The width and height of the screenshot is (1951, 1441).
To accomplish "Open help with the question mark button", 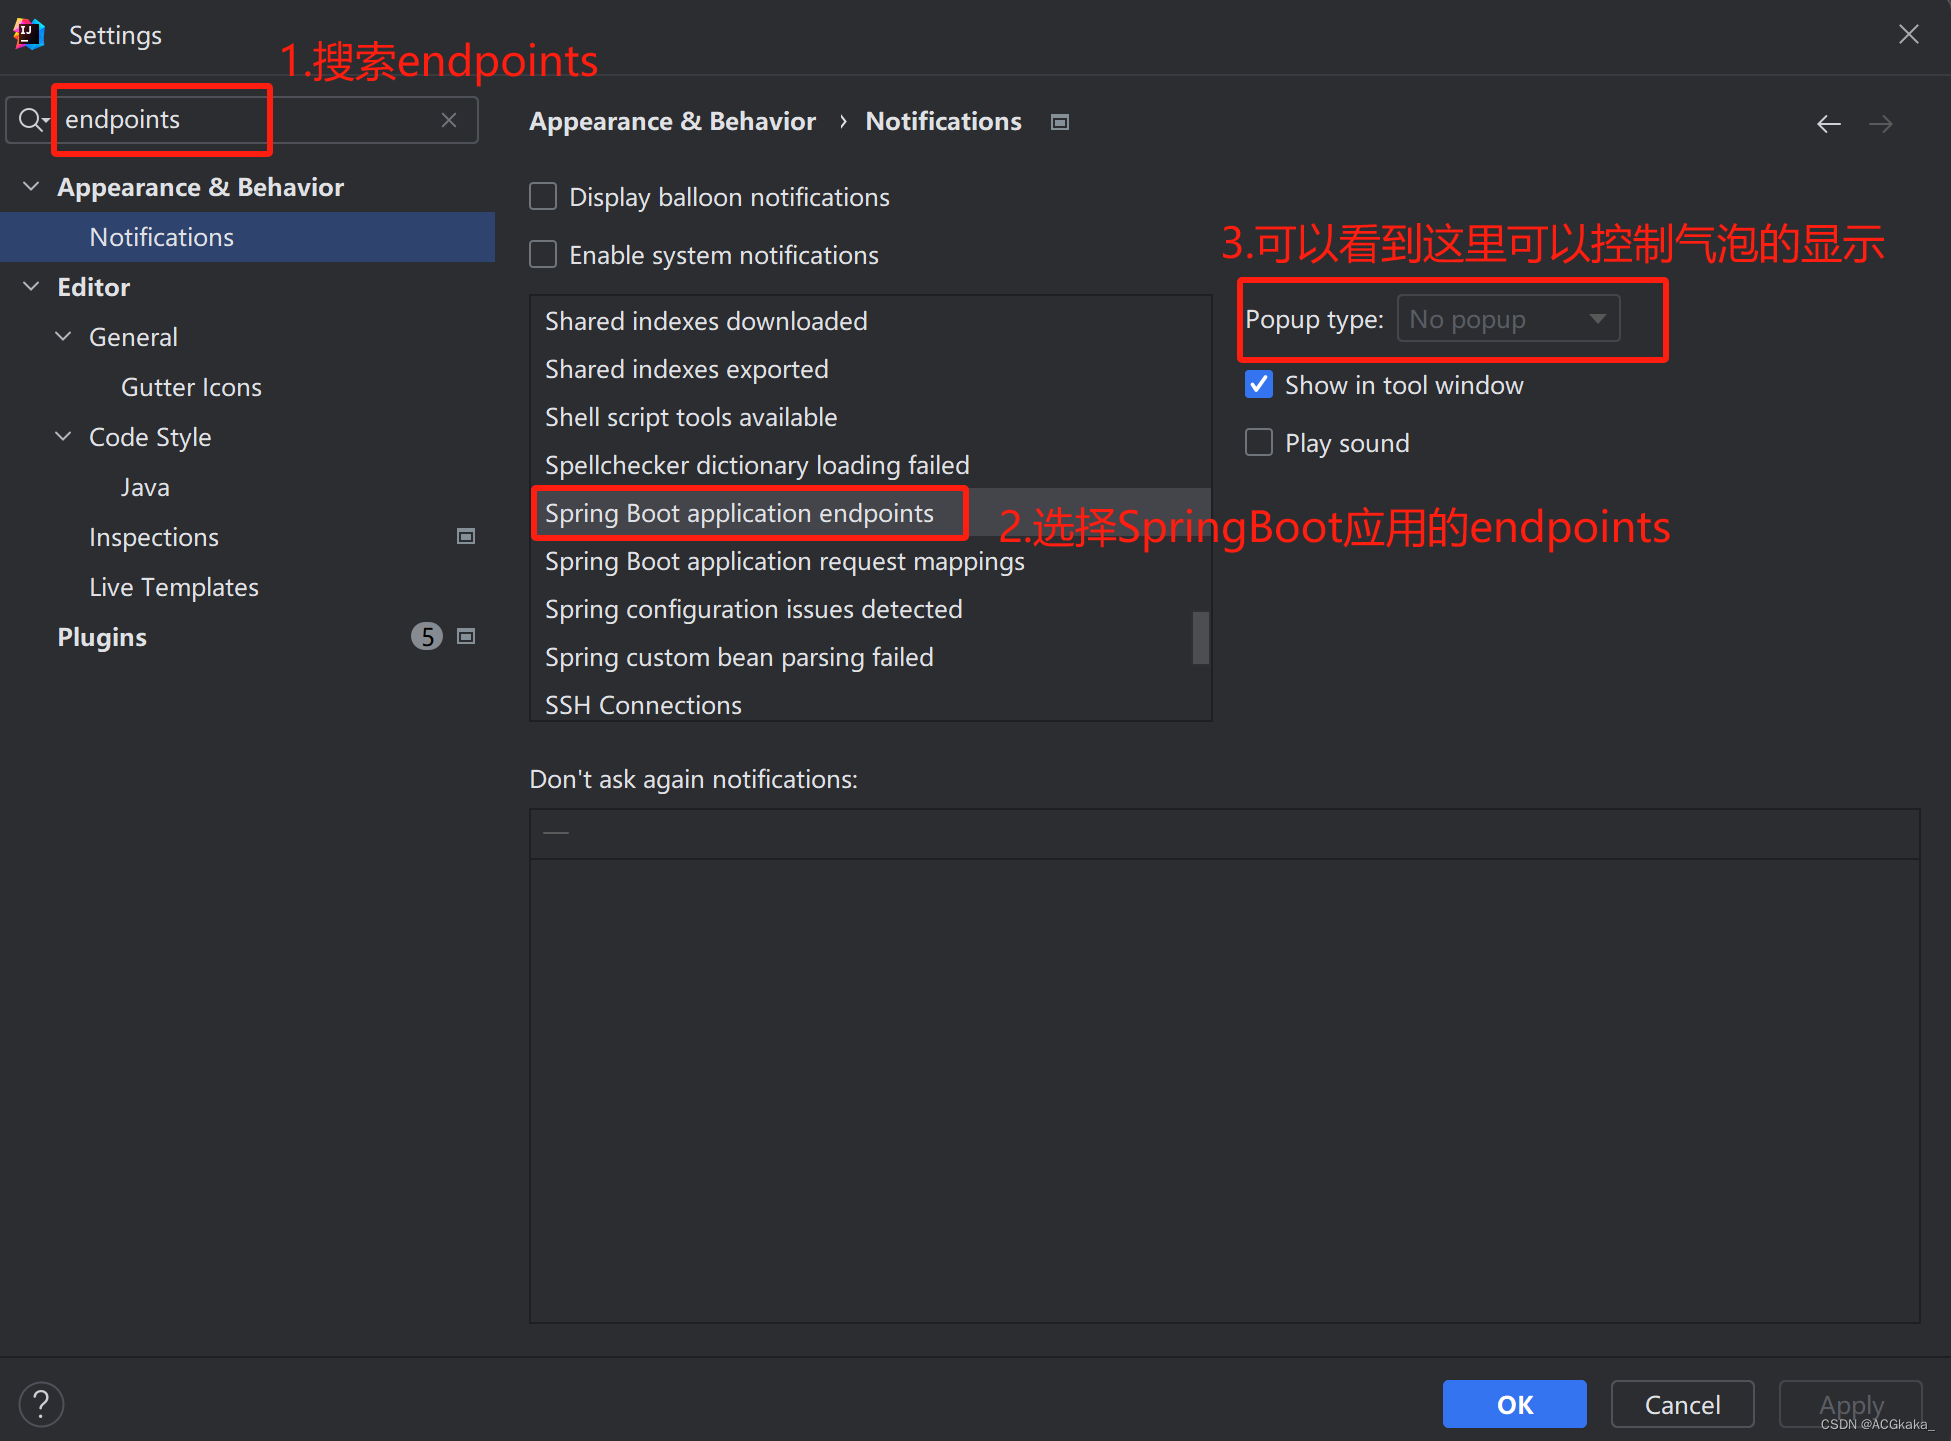I will coord(41,1404).
